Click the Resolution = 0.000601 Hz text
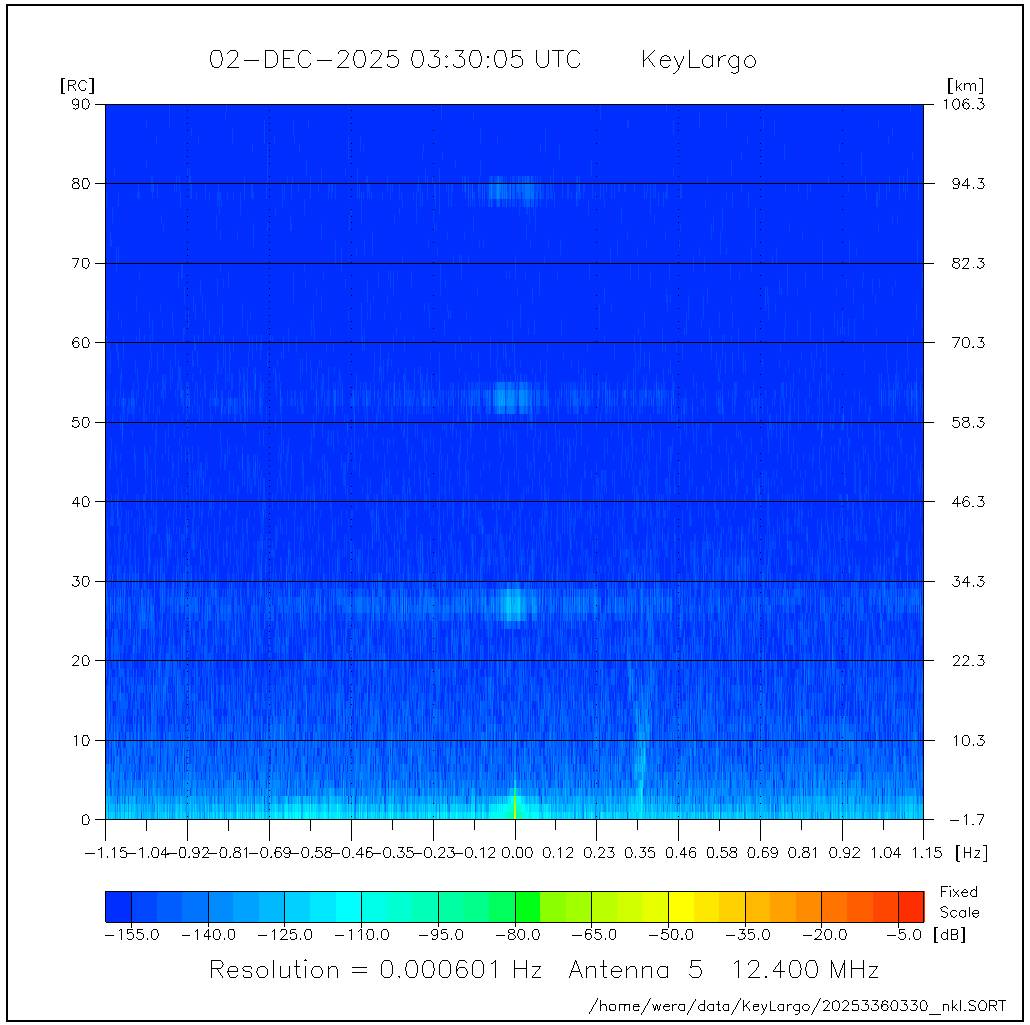1030x1025 pixels. [x=375, y=970]
